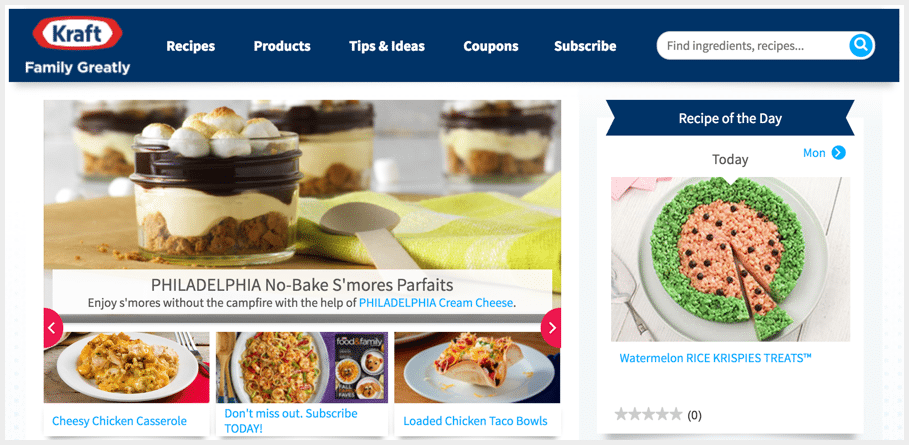Screen dimensions: 909x445
Task: Rate recipe using the star rating
Action: pyautogui.click(x=648, y=414)
